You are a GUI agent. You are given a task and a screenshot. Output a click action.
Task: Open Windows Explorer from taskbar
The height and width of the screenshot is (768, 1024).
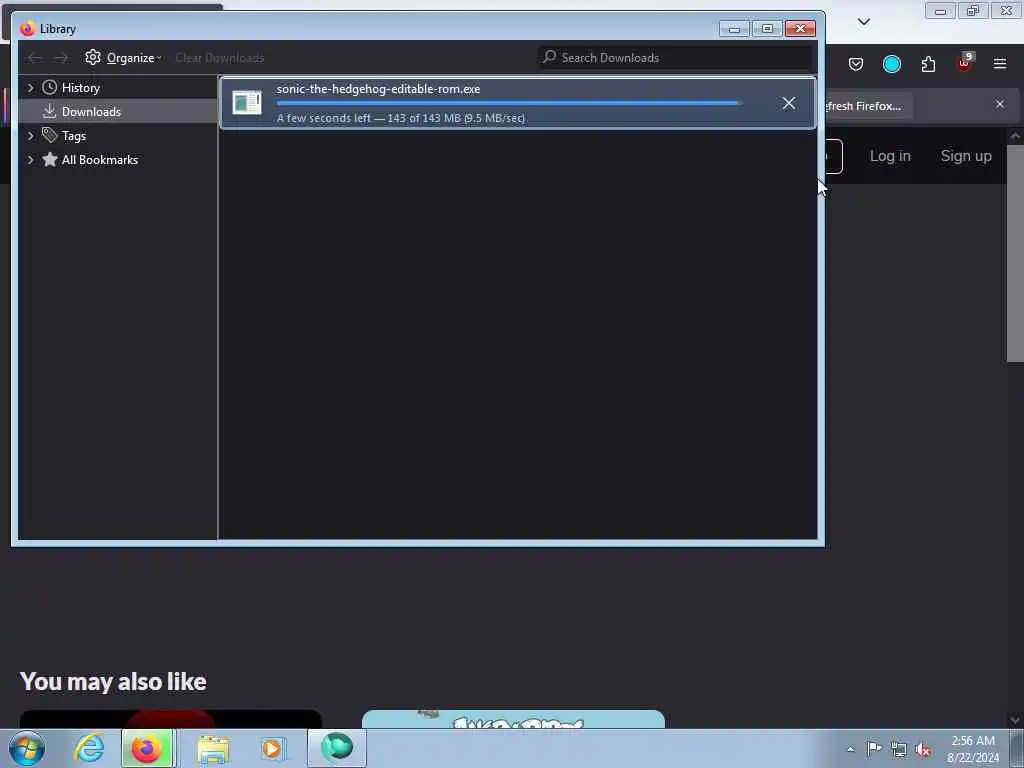(214, 749)
